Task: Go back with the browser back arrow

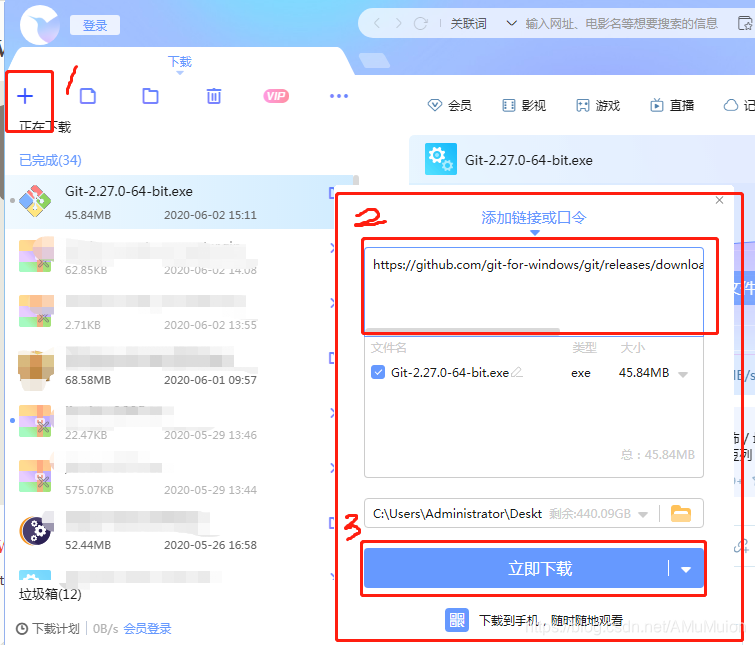Action: point(377,23)
